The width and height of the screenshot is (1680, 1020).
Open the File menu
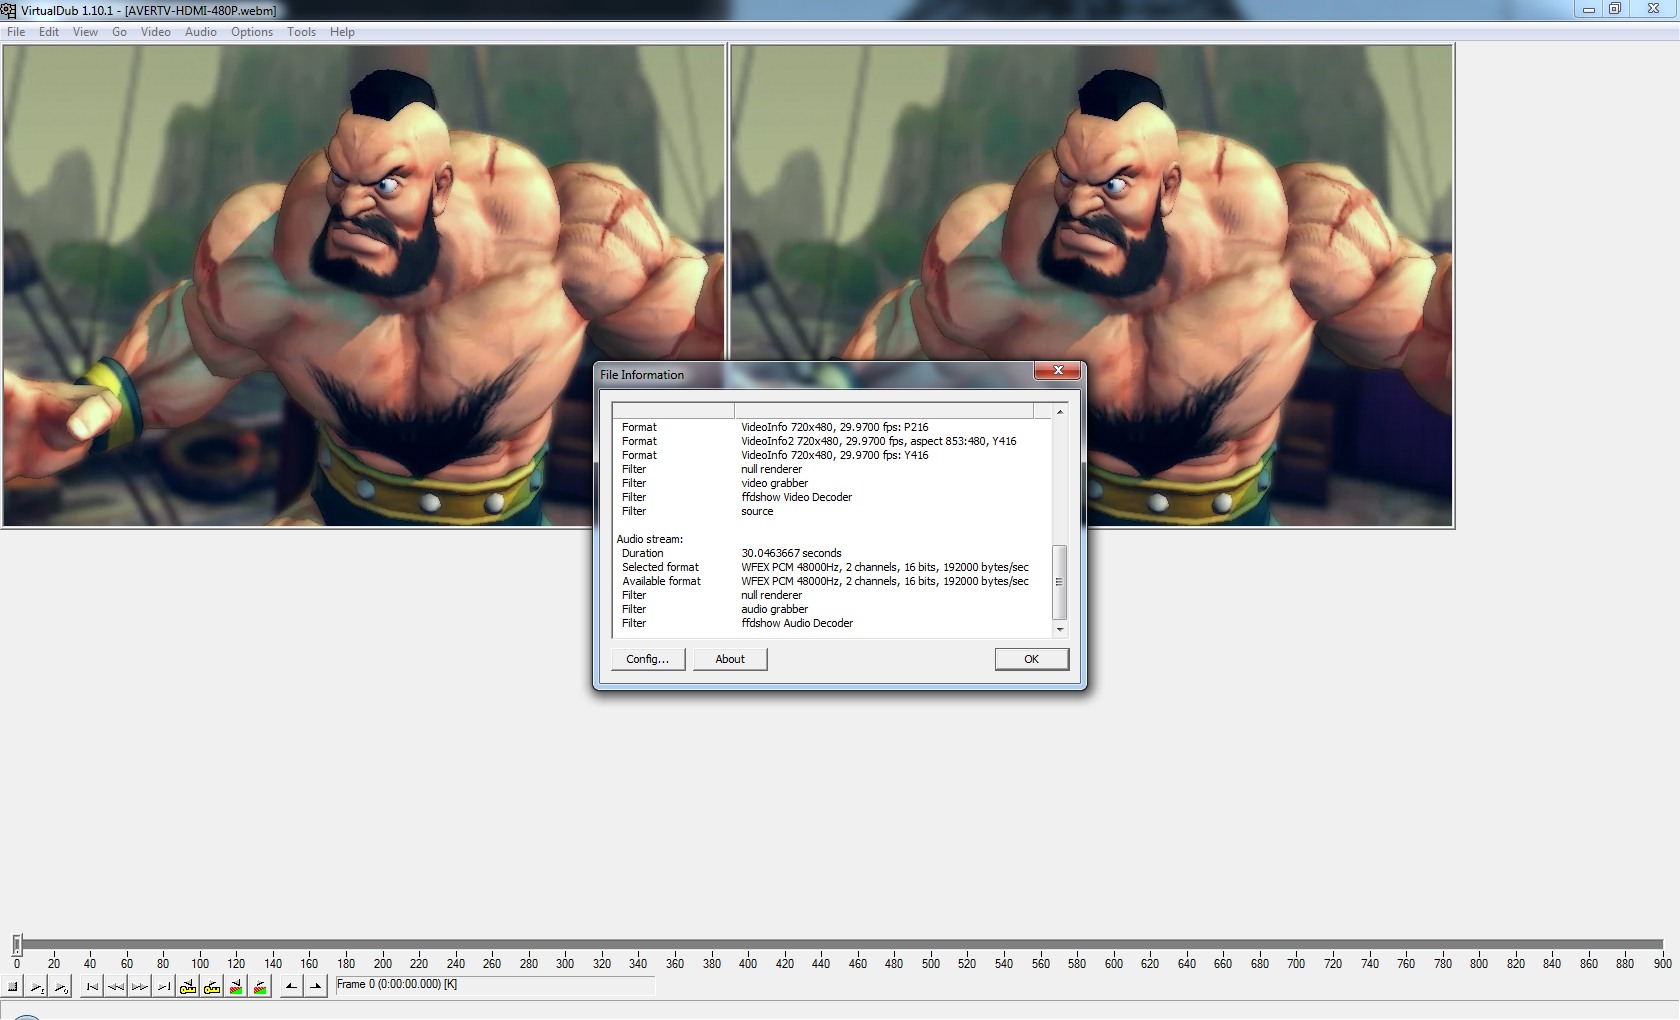click(16, 32)
